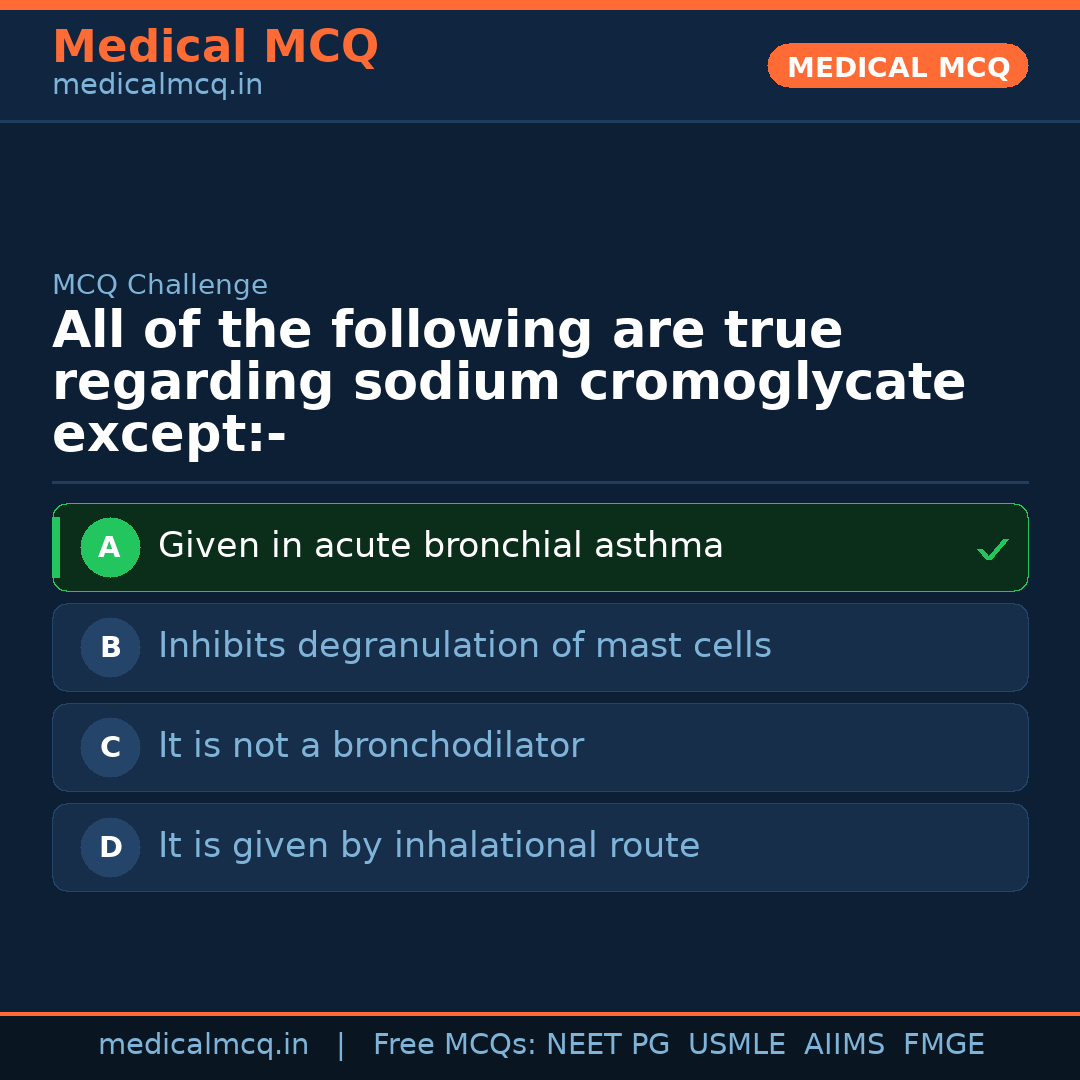The width and height of the screenshot is (1080, 1080).
Task: Visit medicalmcq.in link under the header title
Action: (x=157, y=86)
